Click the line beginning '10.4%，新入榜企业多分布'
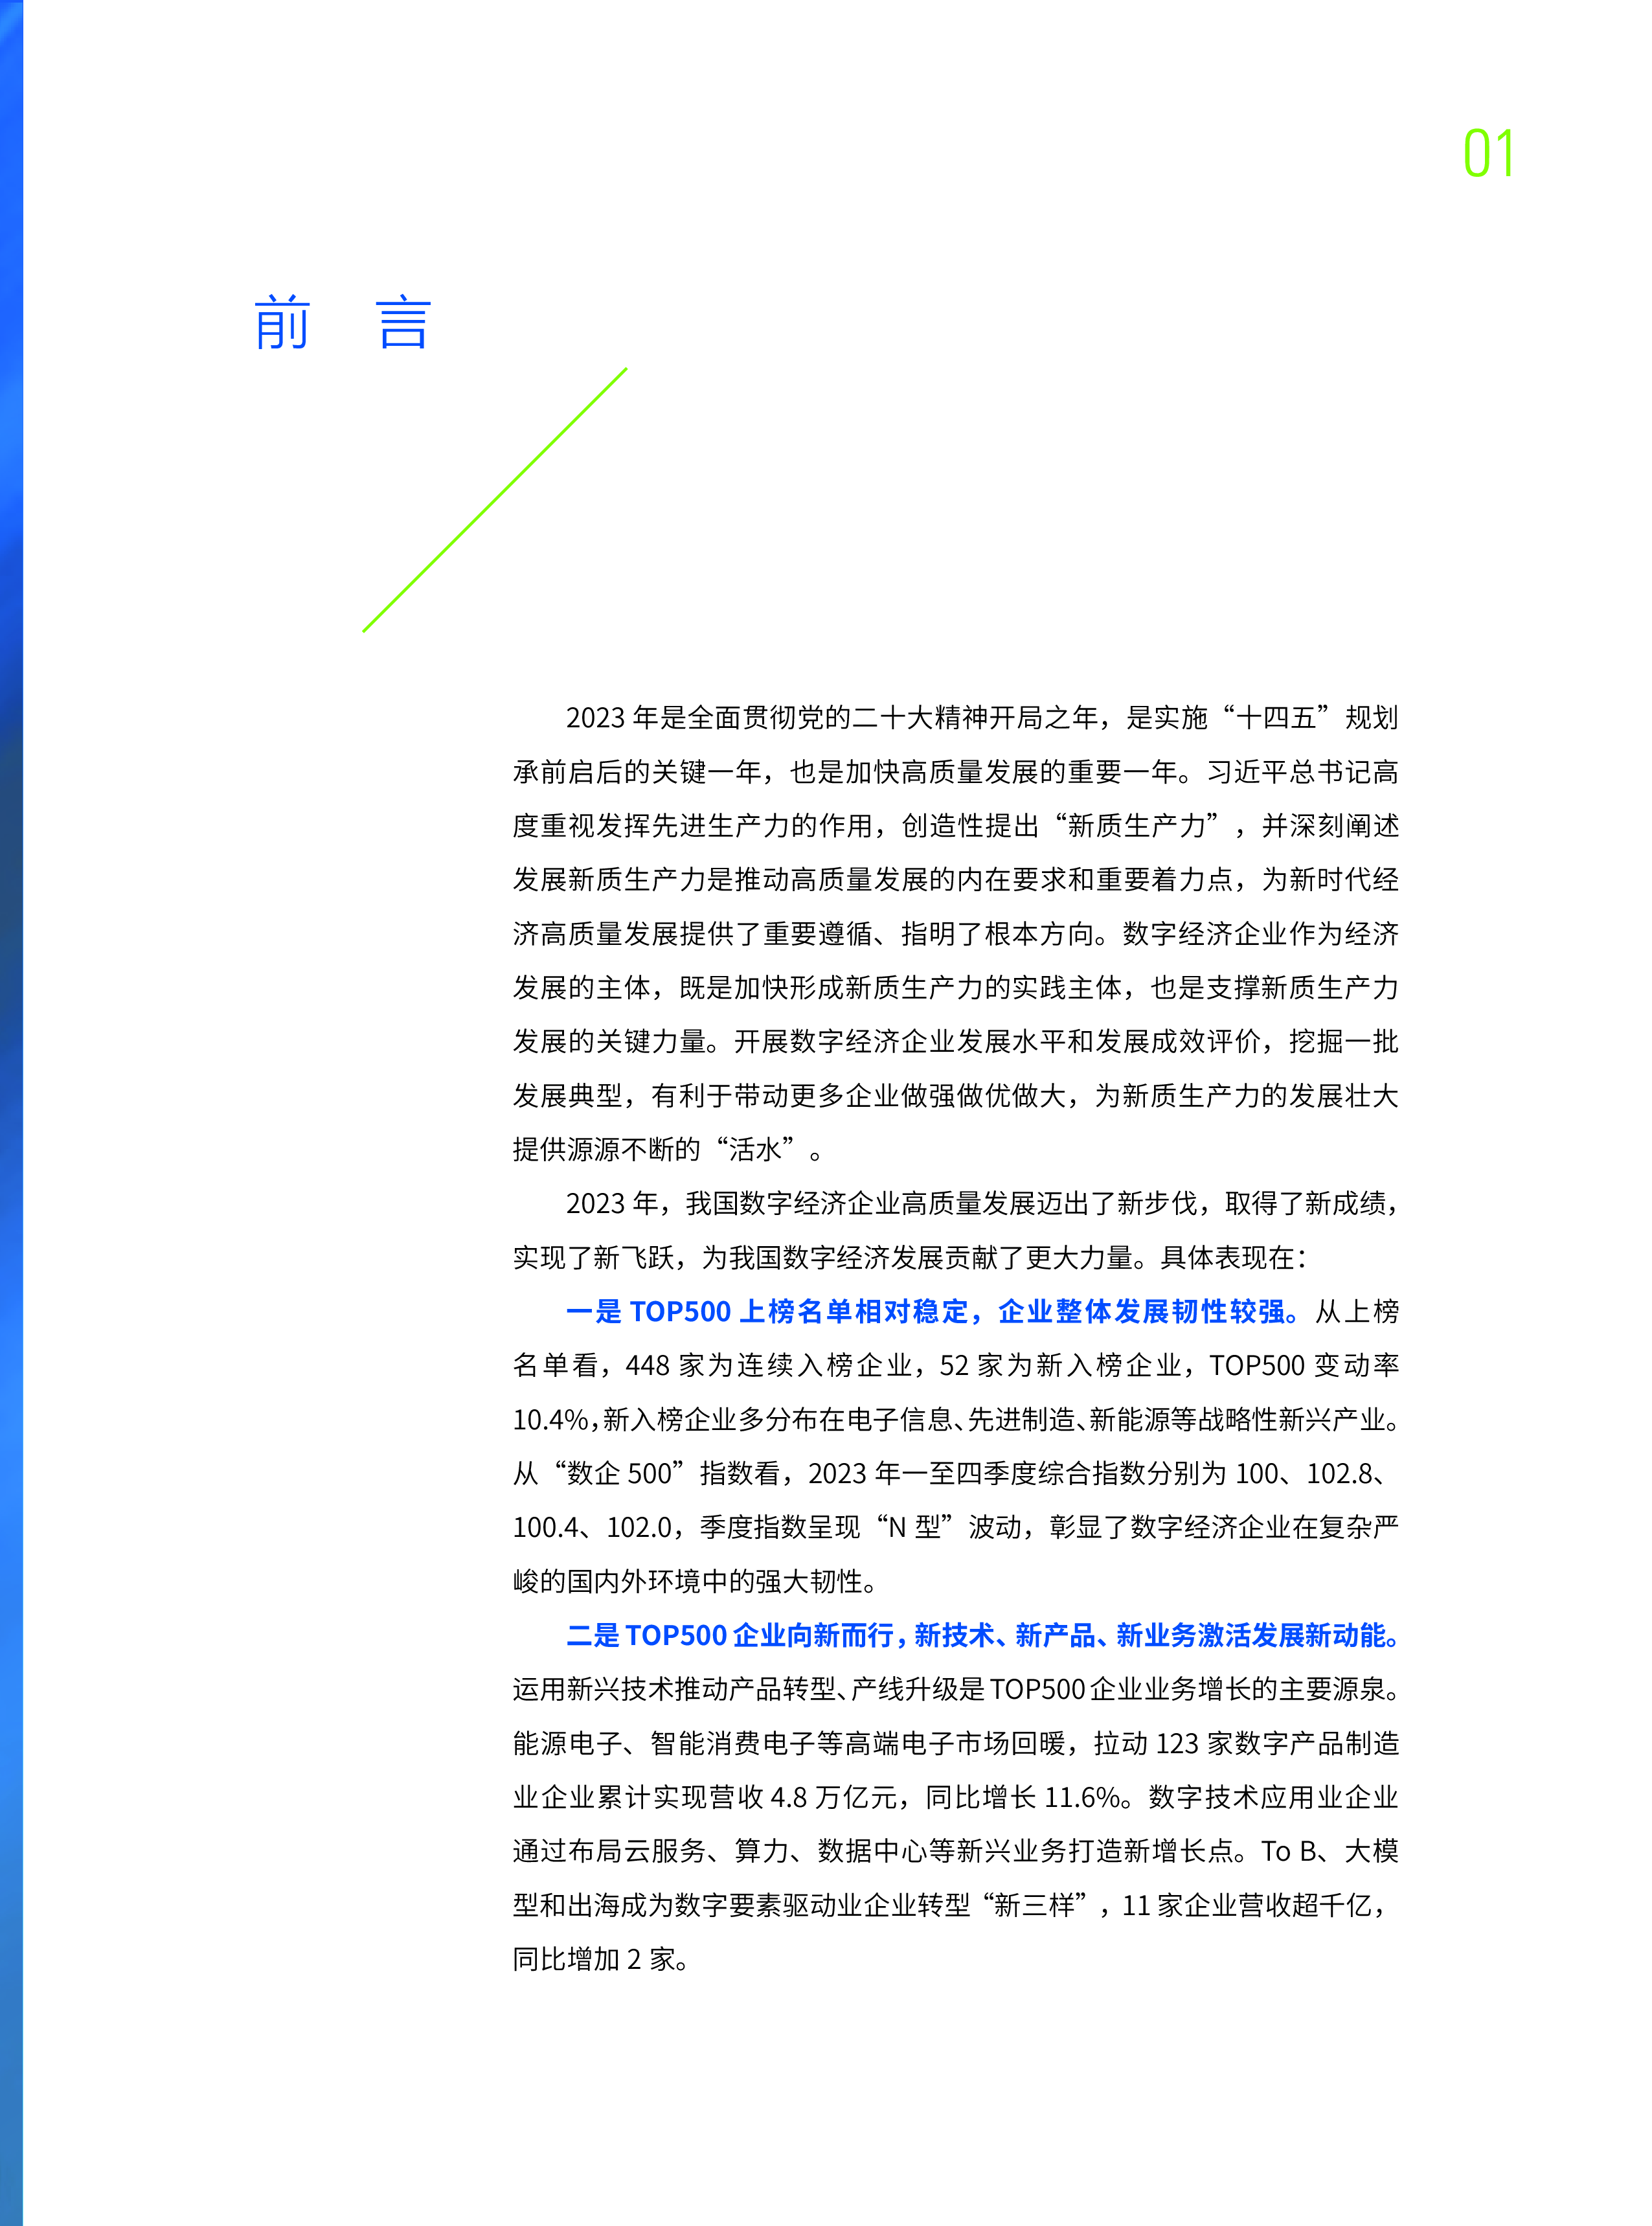This screenshot has height=2226, width=1652. click(x=955, y=1419)
